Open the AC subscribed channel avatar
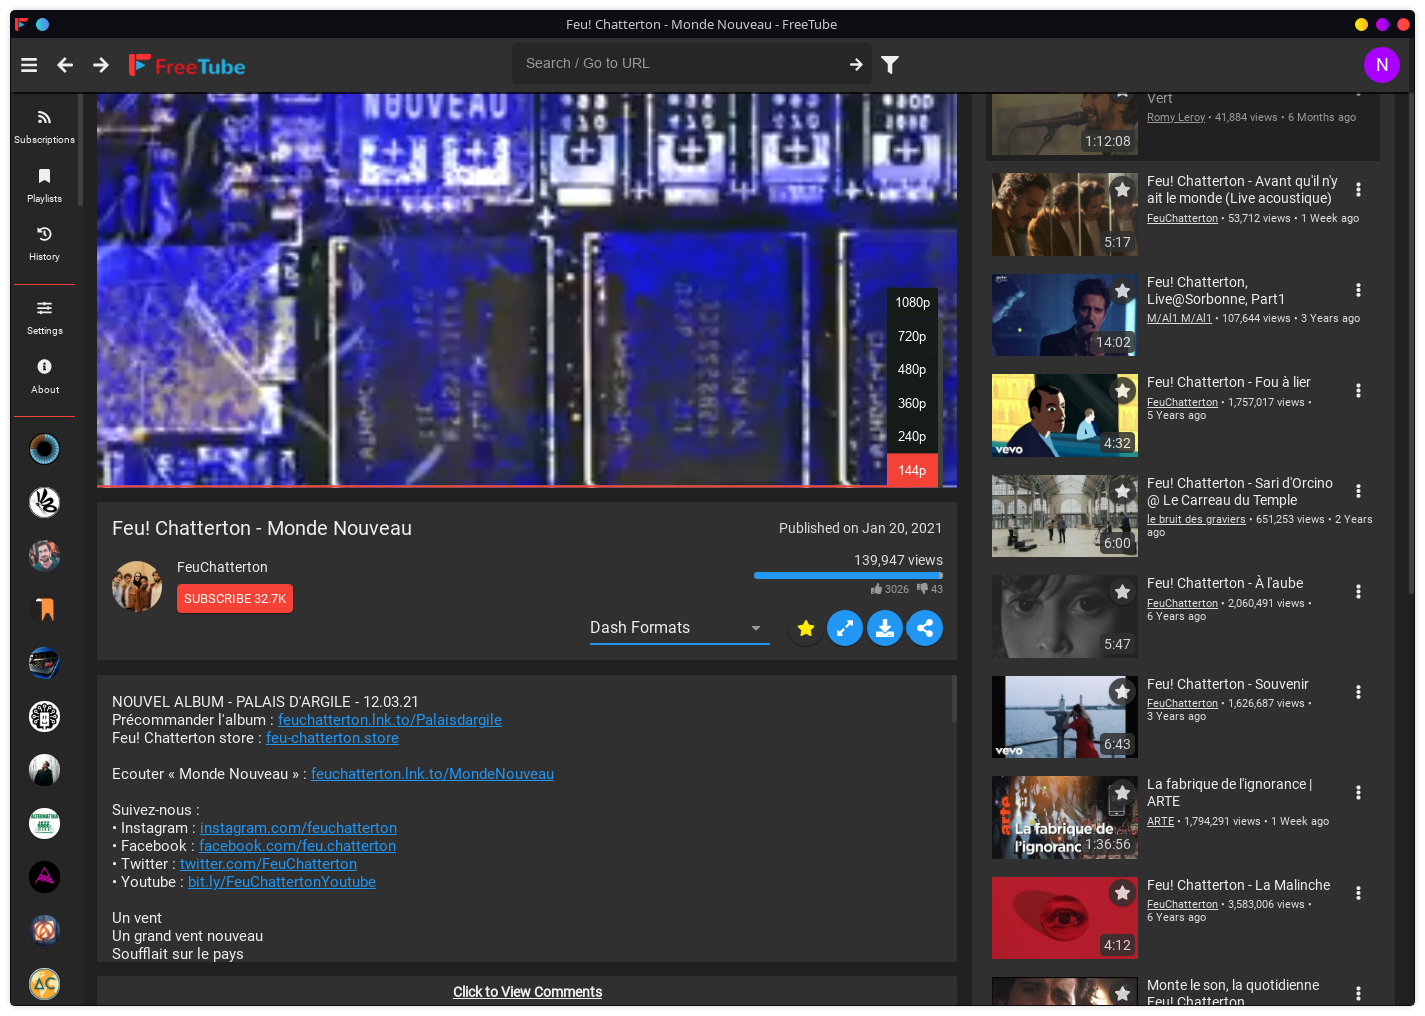 click(44, 984)
